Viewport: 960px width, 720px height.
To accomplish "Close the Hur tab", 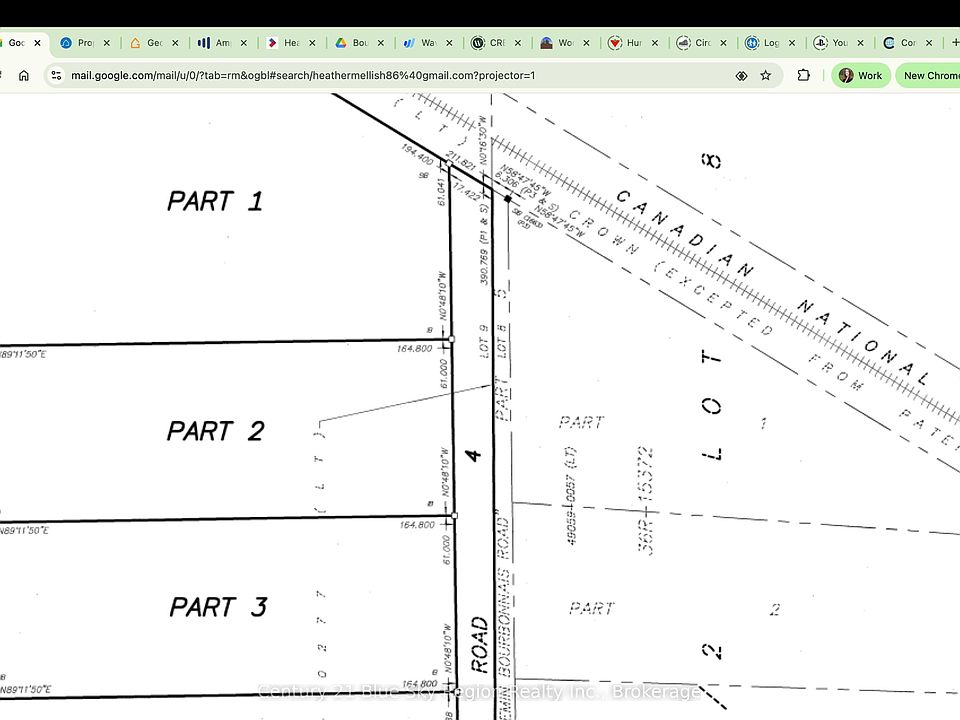I will point(655,43).
